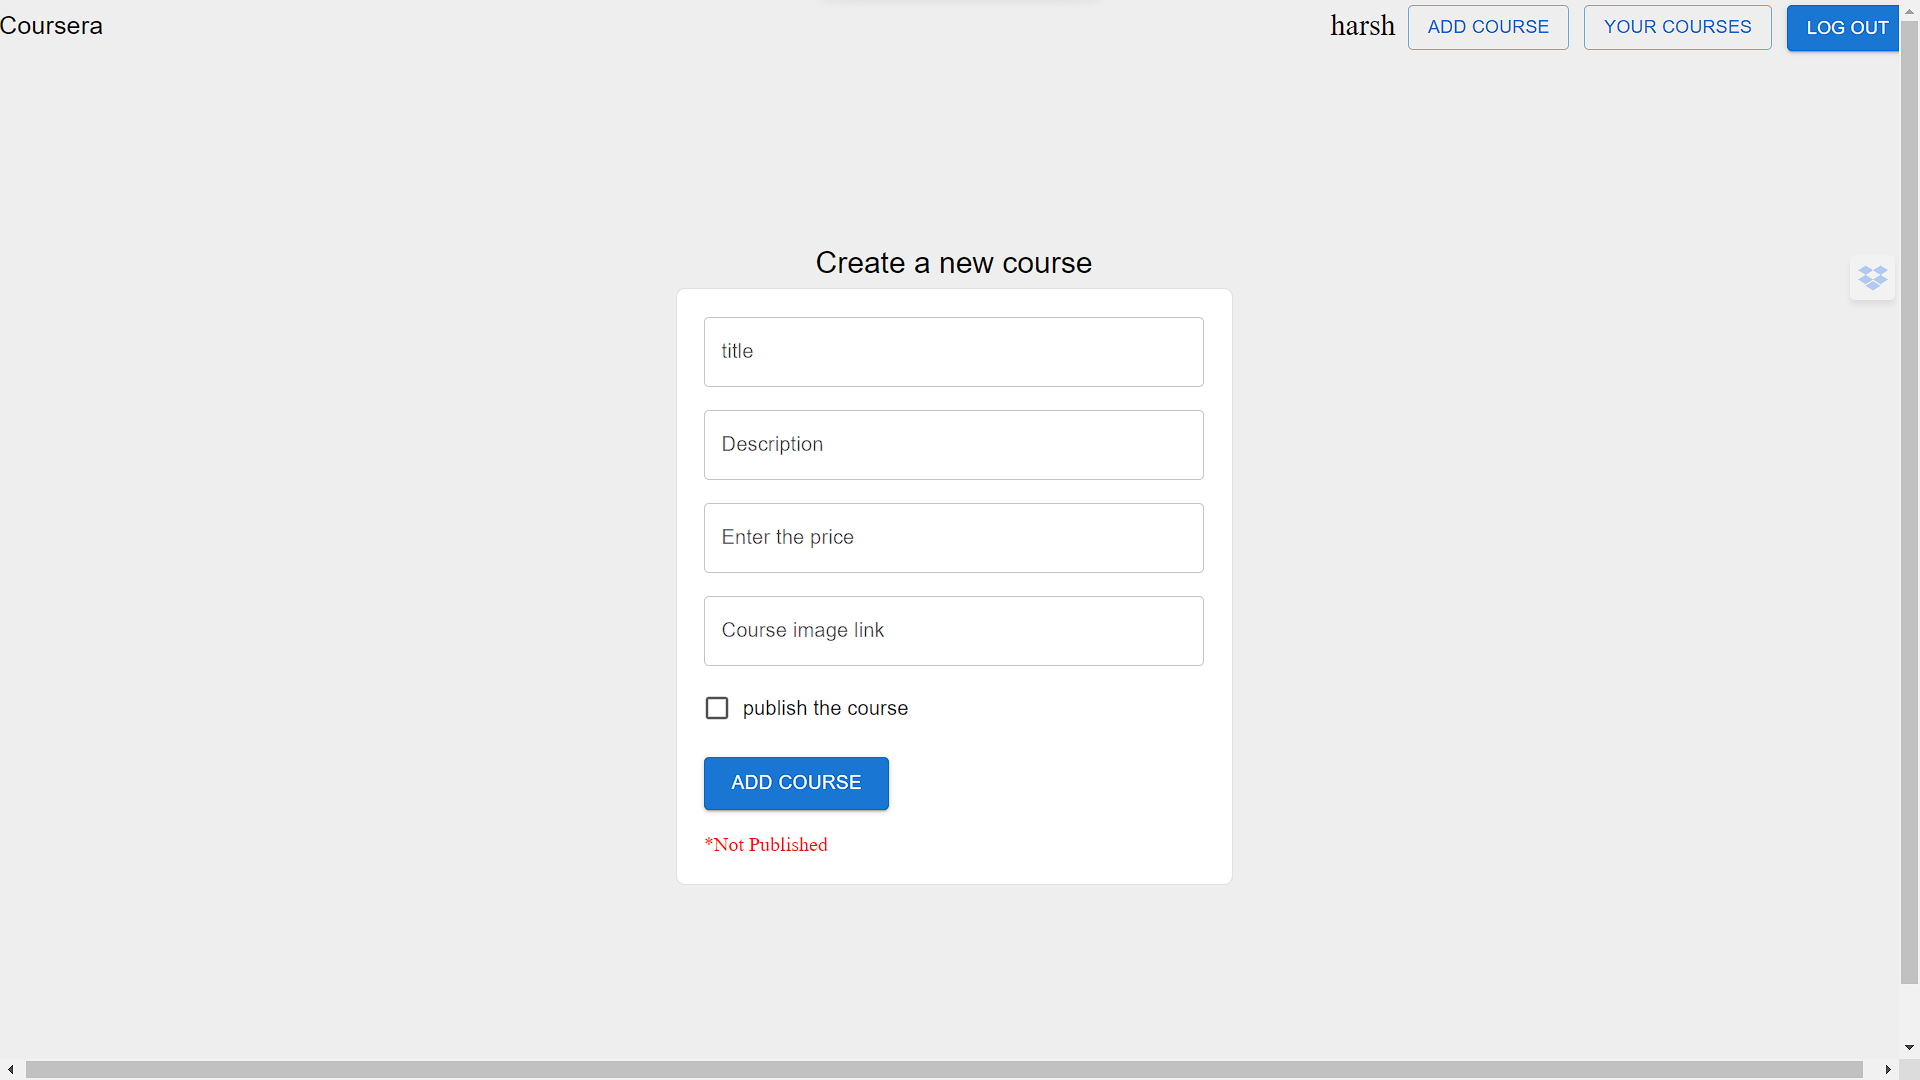The height and width of the screenshot is (1080, 1920).
Task: Click the scroll down arrow
Action: (1910, 1047)
